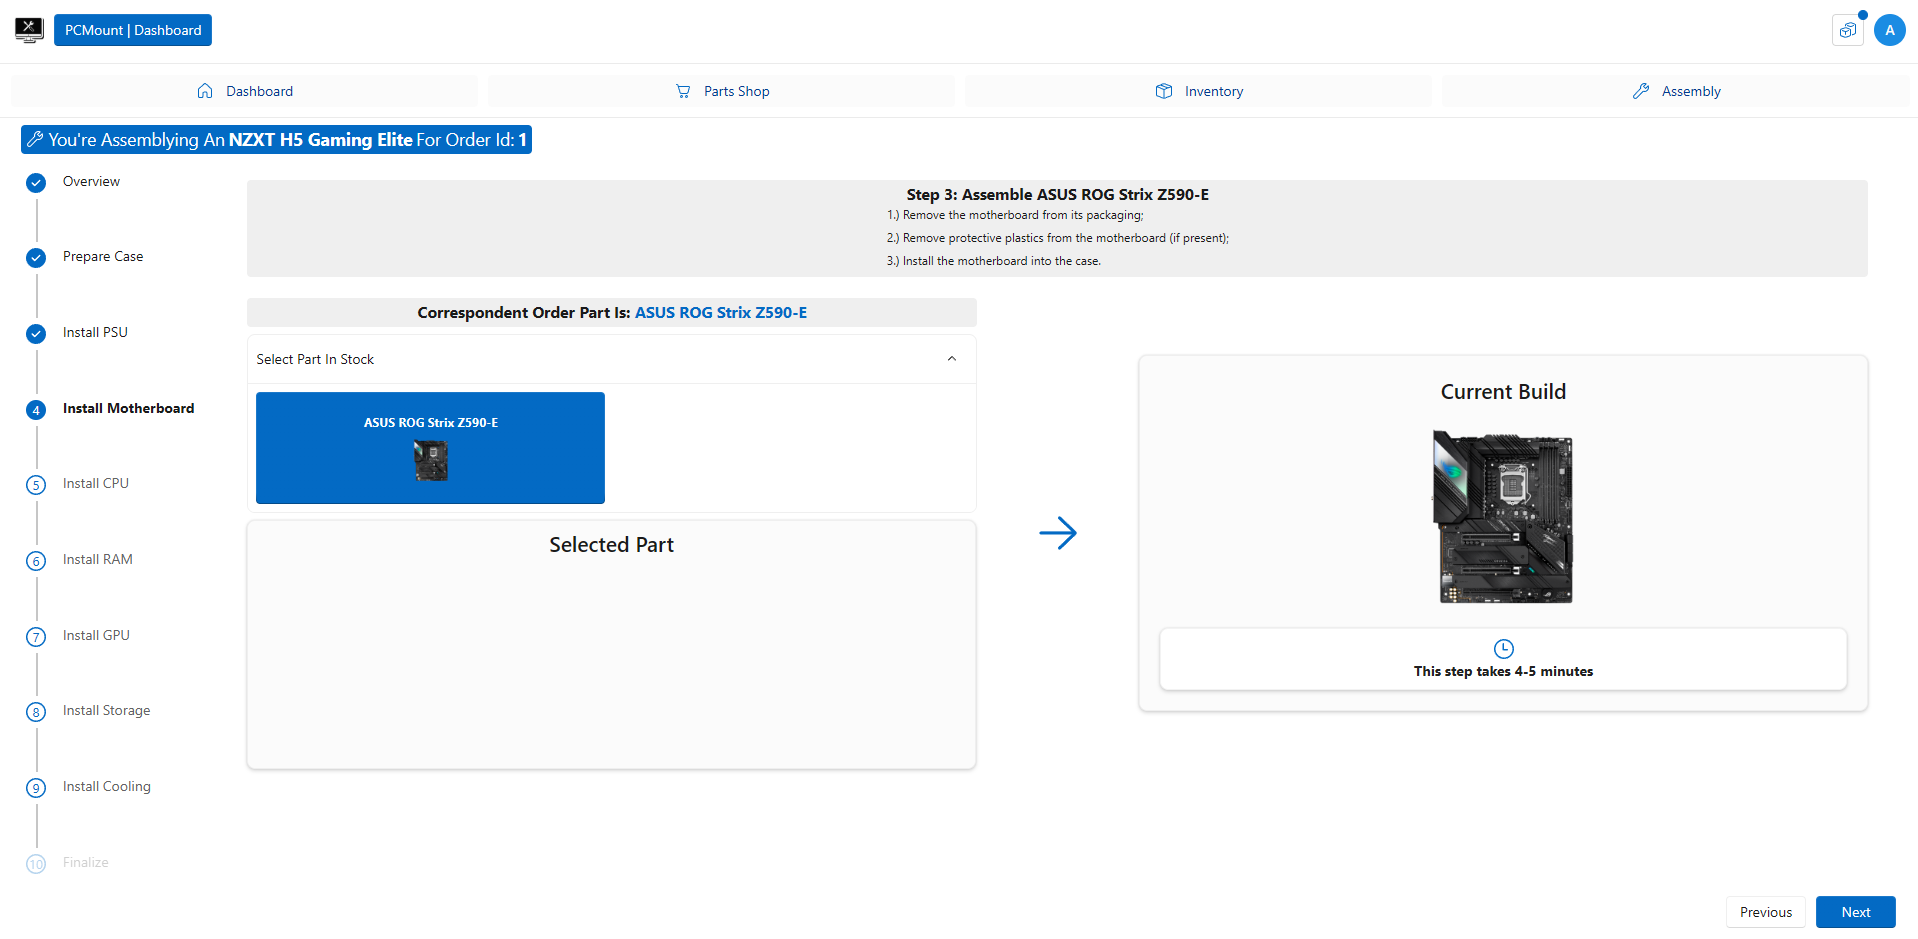This screenshot has width=1918, height=939.
Task: Click instruction "Remove protective plastics from the motherboard"
Action: click(1058, 238)
